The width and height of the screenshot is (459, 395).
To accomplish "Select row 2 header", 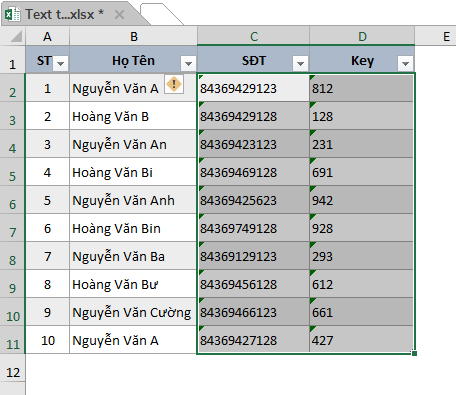I will (13, 88).
